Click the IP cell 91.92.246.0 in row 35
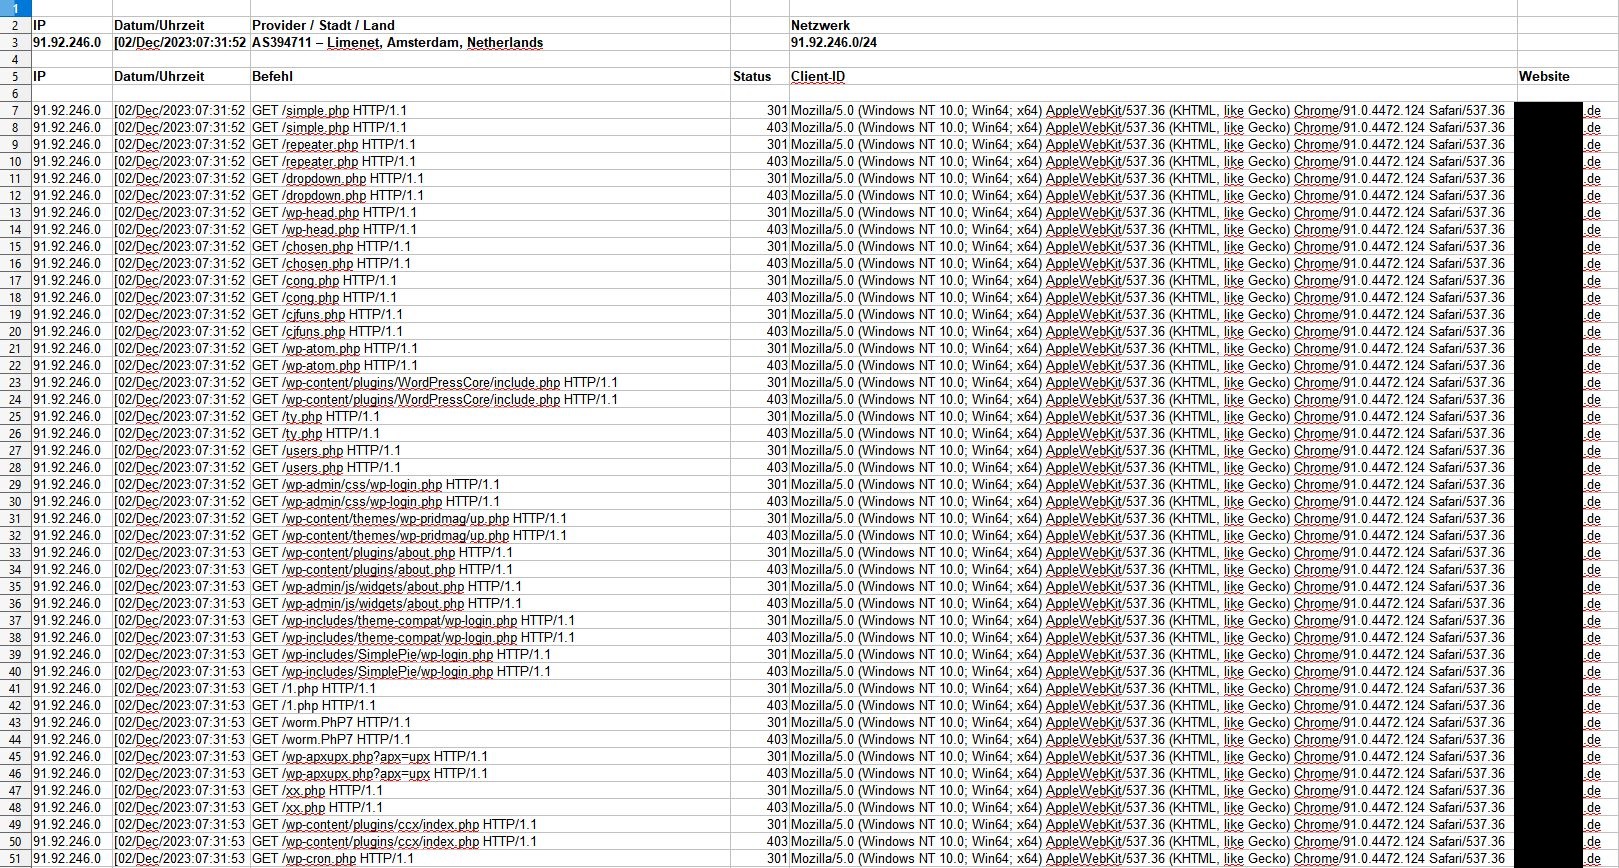Screen dimensions: 1619x868 (71, 586)
